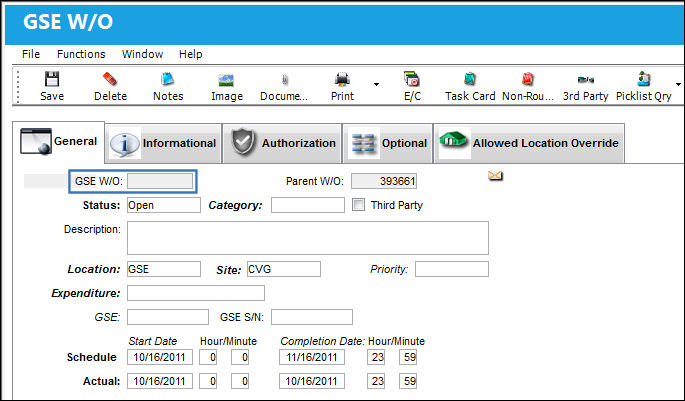Viewport: 685px width, 401px height.
Task: Click the Image toolbar icon
Action: [226, 80]
